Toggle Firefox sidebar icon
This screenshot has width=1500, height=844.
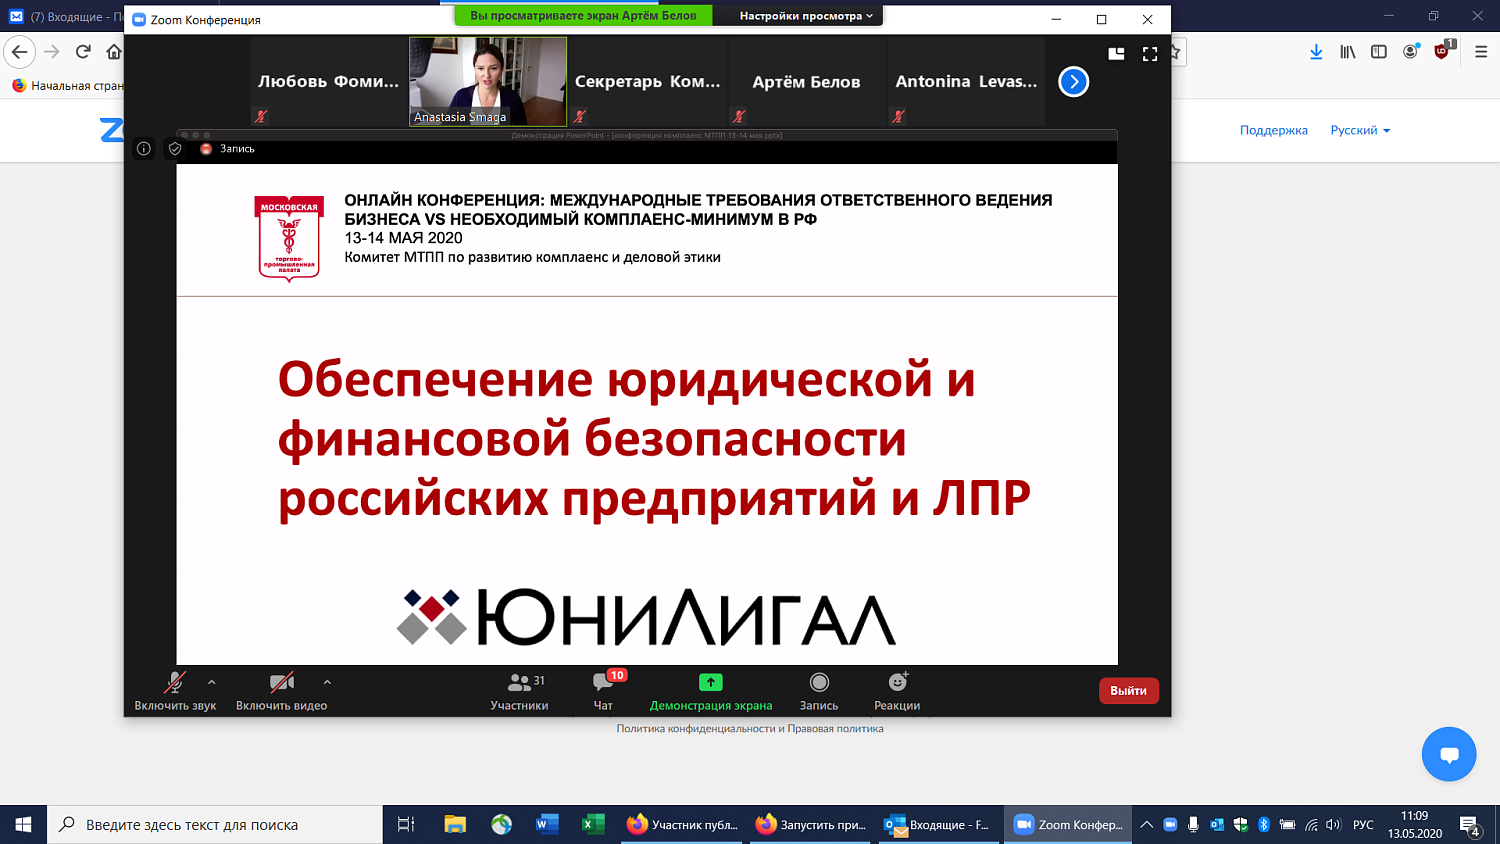1379,52
